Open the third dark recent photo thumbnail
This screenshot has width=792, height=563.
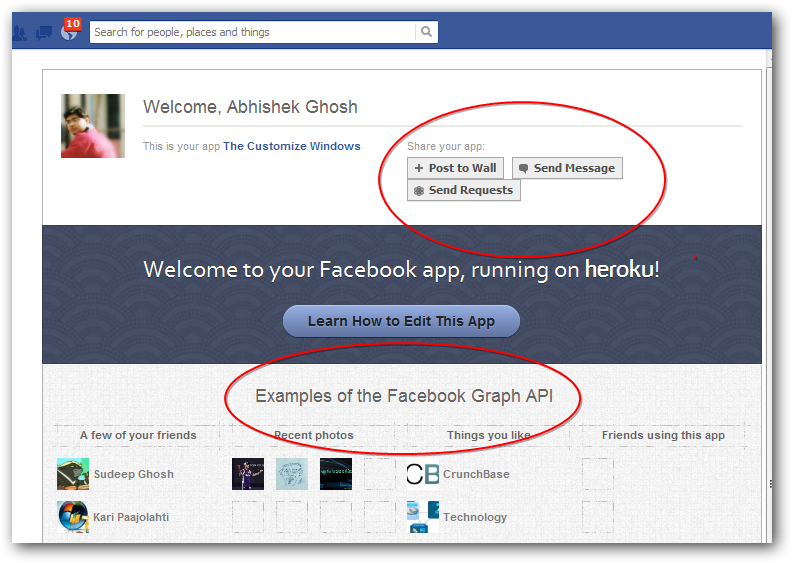pyautogui.click(x=336, y=474)
